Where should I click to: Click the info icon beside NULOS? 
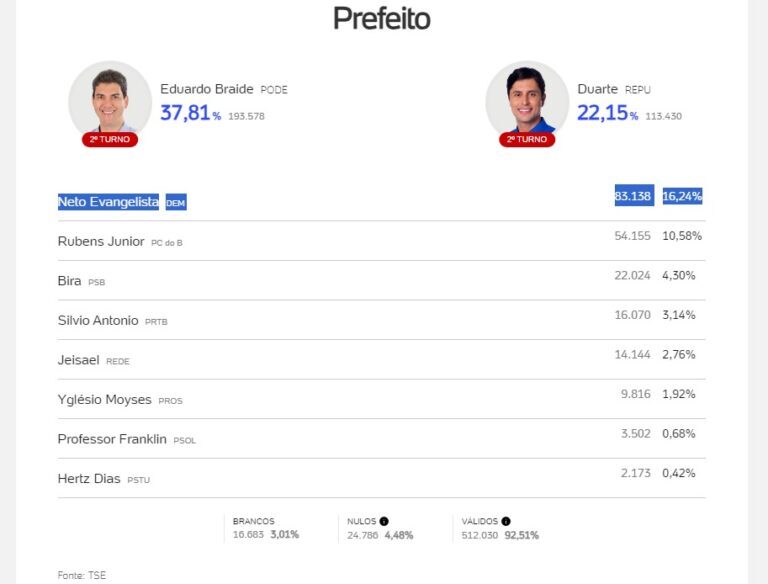coord(384,521)
